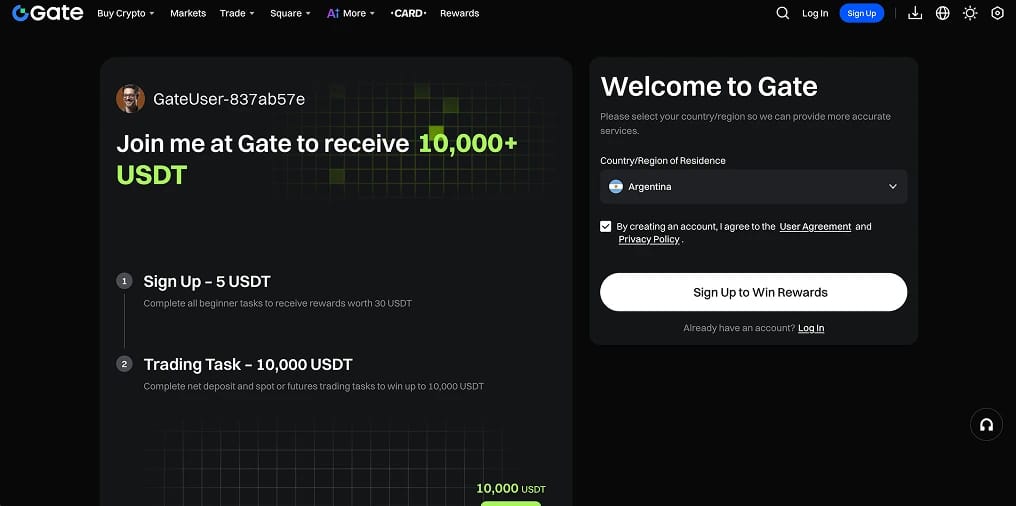Open the Privacy Policy link
The image size is (1016, 506).
pyautogui.click(x=649, y=239)
